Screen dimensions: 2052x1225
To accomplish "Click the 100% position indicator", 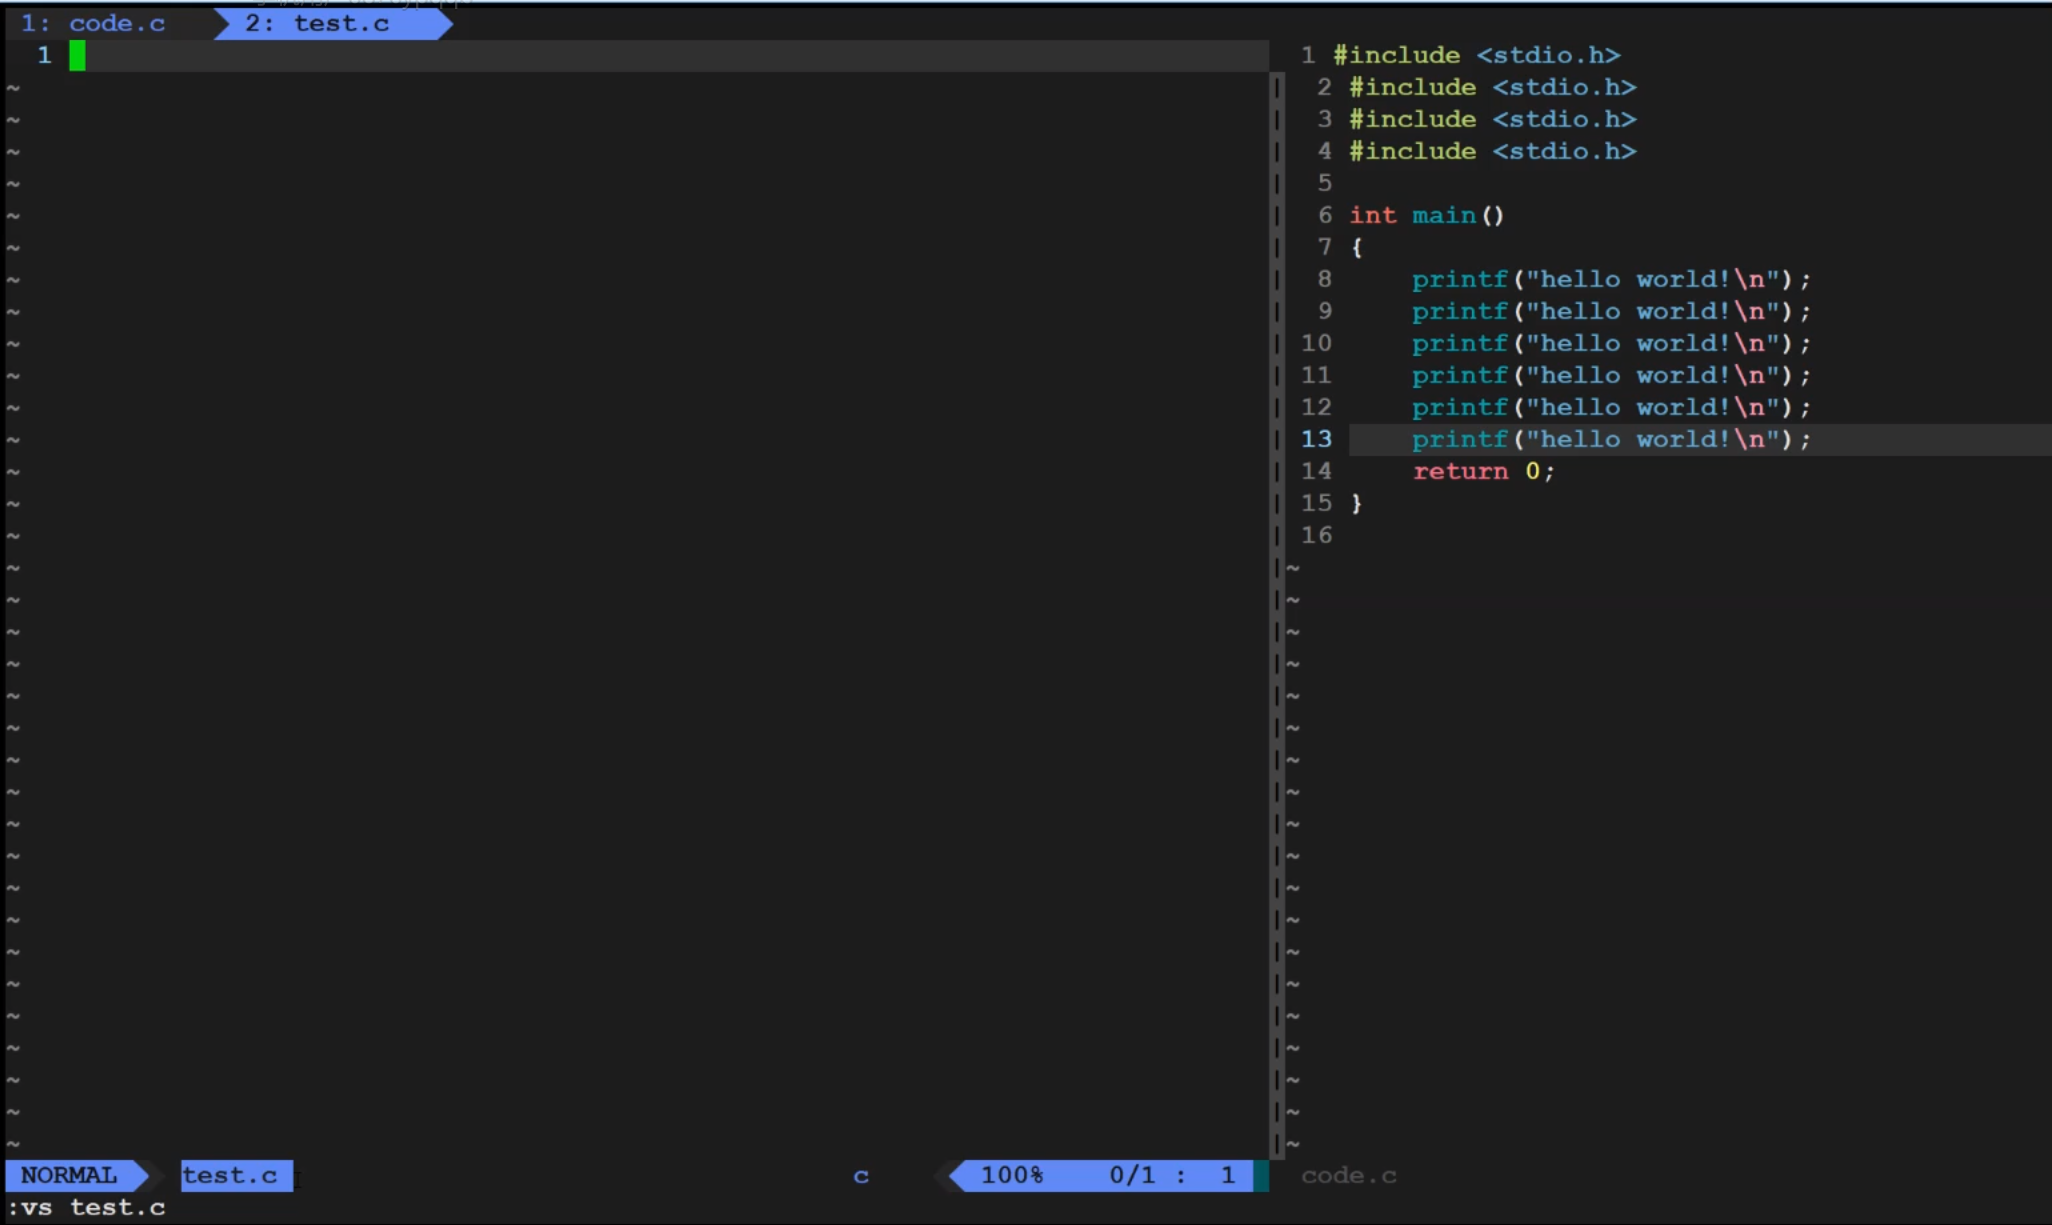I will tap(1011, 1175).
